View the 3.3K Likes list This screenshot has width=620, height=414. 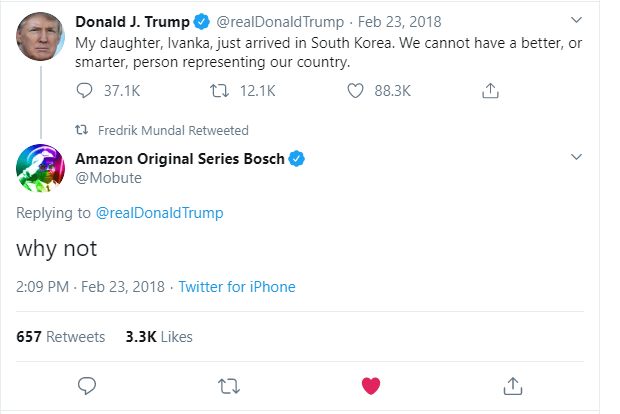pos(159,337)
